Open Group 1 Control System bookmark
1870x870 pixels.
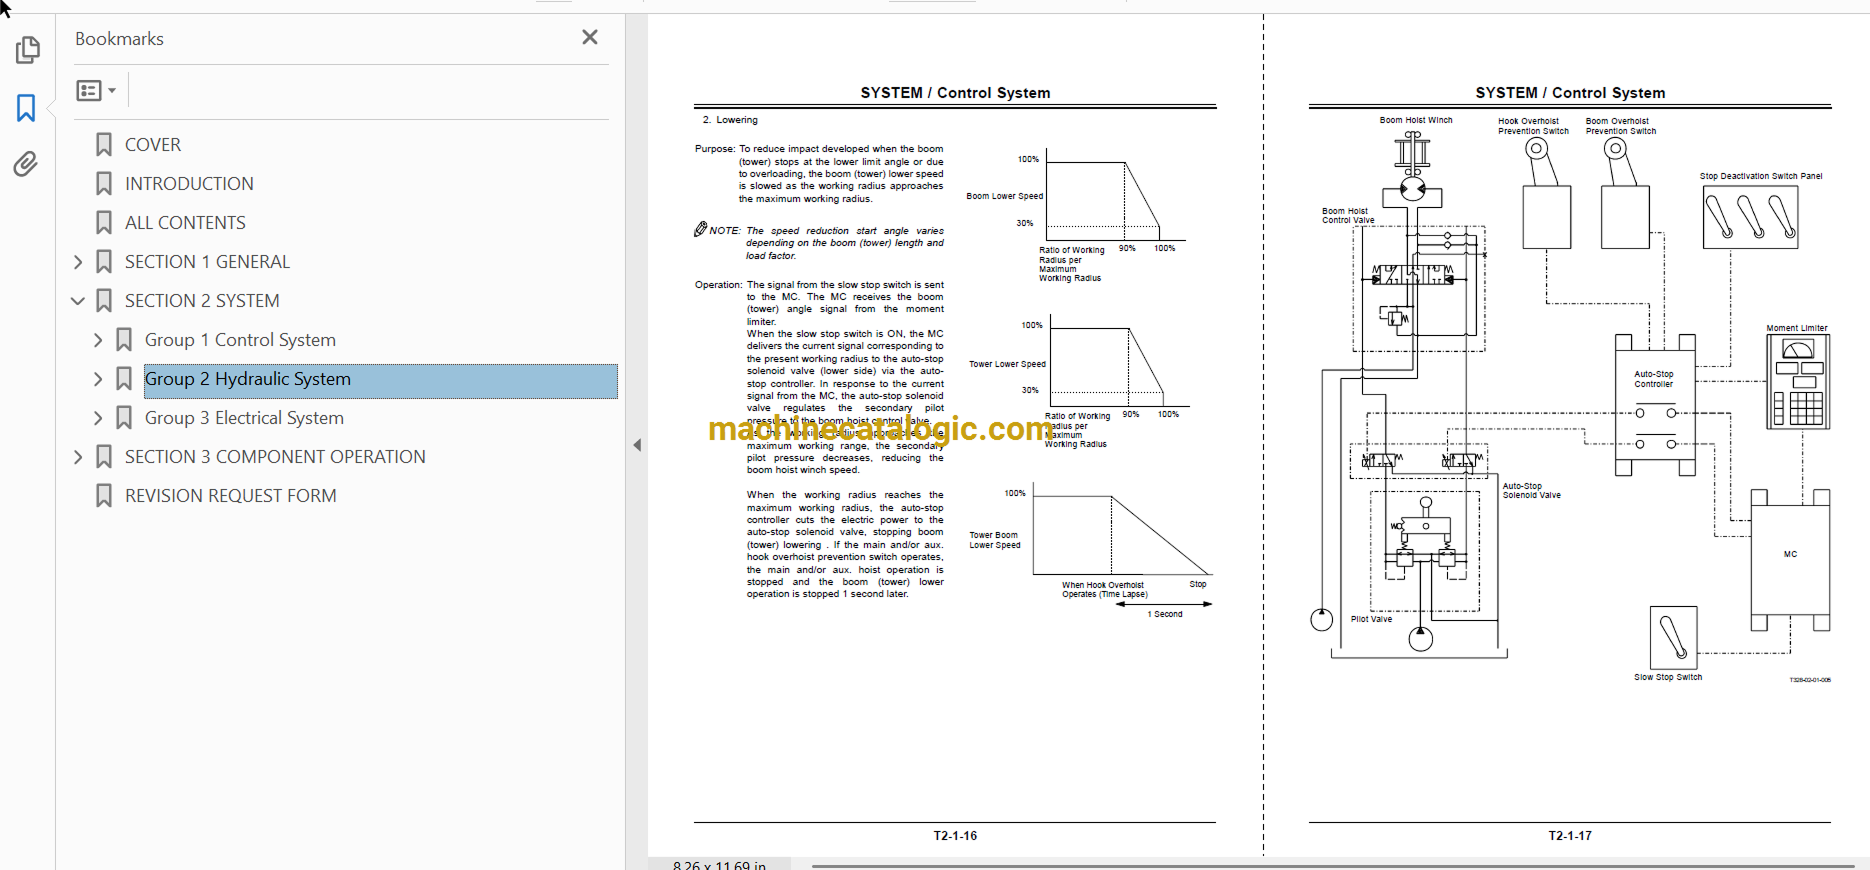coord(240,340)
